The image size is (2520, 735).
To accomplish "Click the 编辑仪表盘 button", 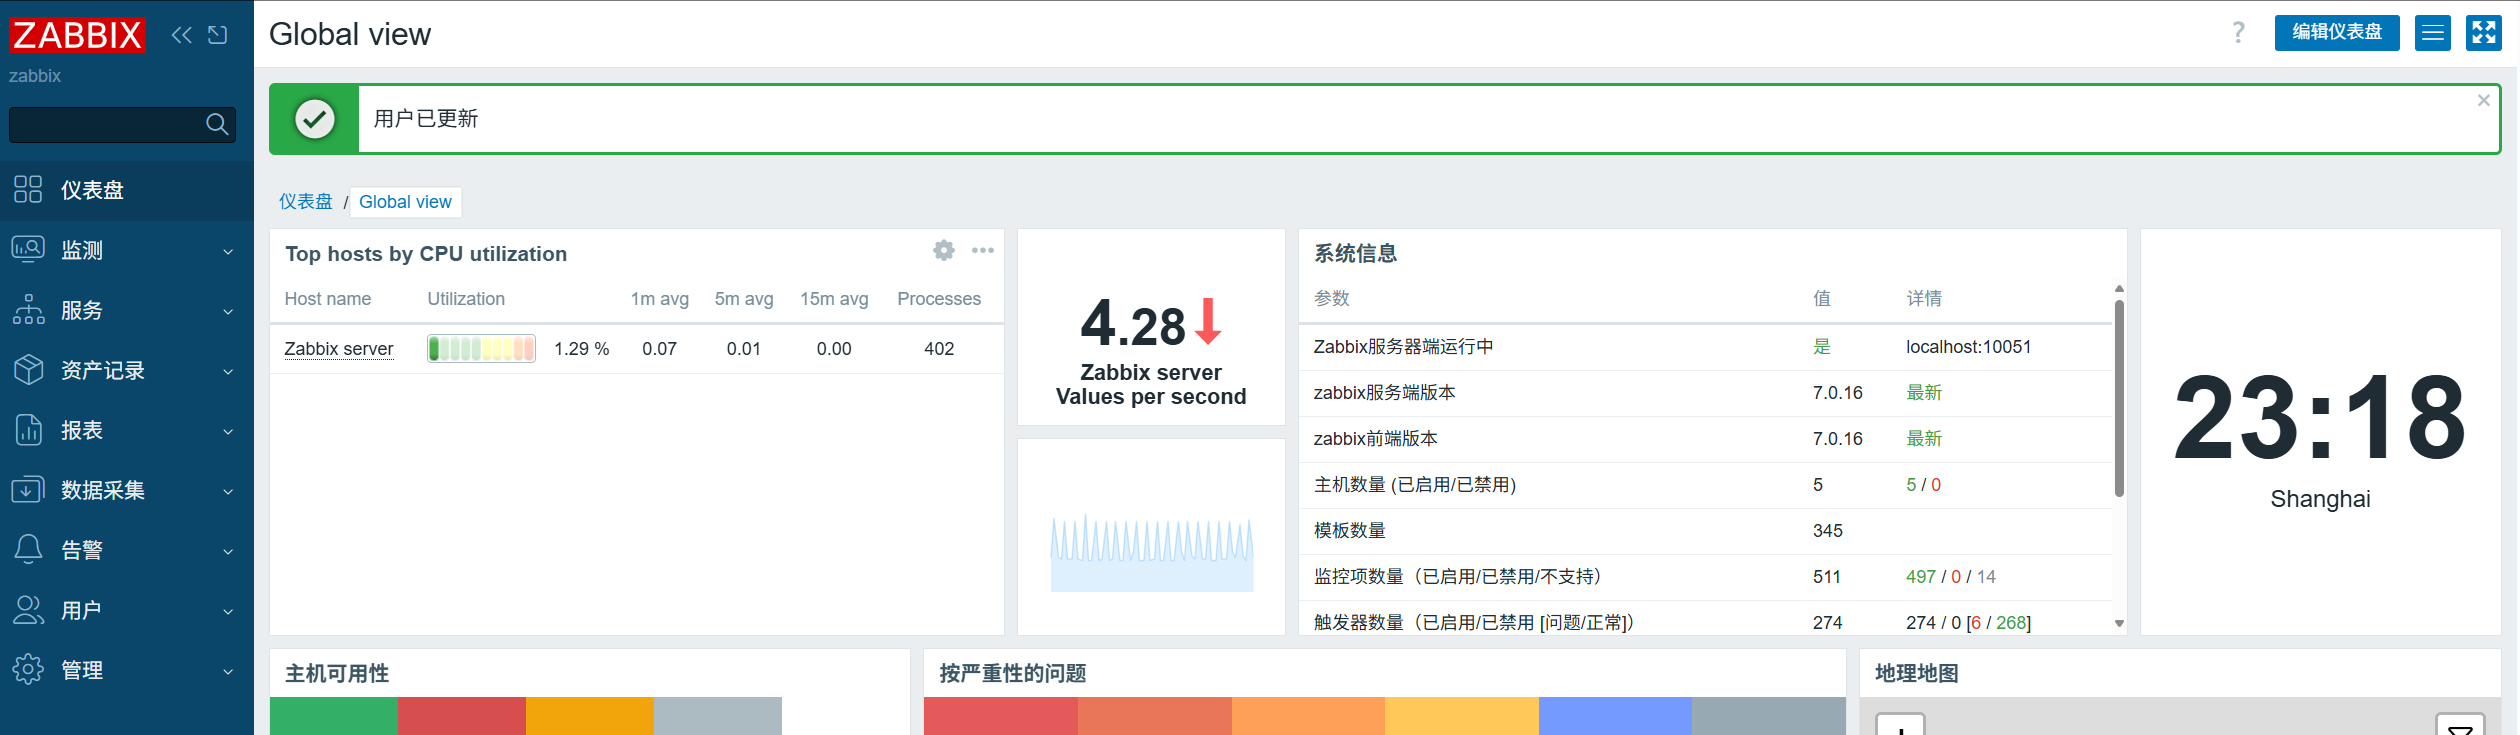I will point(2337,33).
